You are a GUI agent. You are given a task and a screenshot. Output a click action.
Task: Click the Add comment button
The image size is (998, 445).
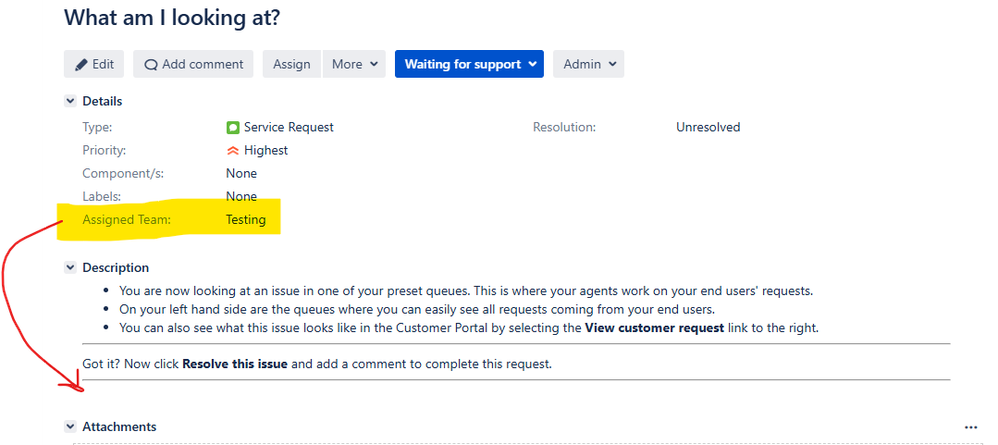[x=193, y=64]
